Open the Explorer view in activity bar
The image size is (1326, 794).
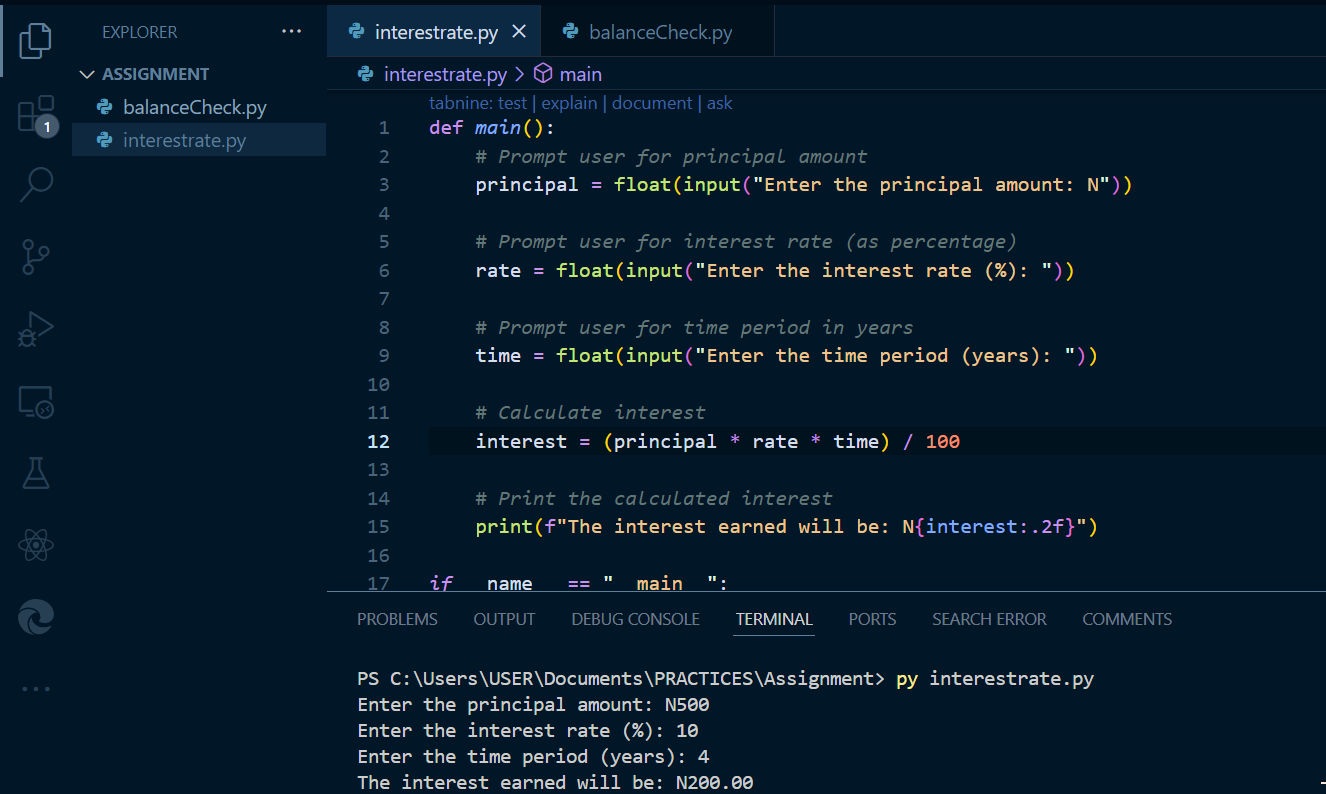(35, 40)
